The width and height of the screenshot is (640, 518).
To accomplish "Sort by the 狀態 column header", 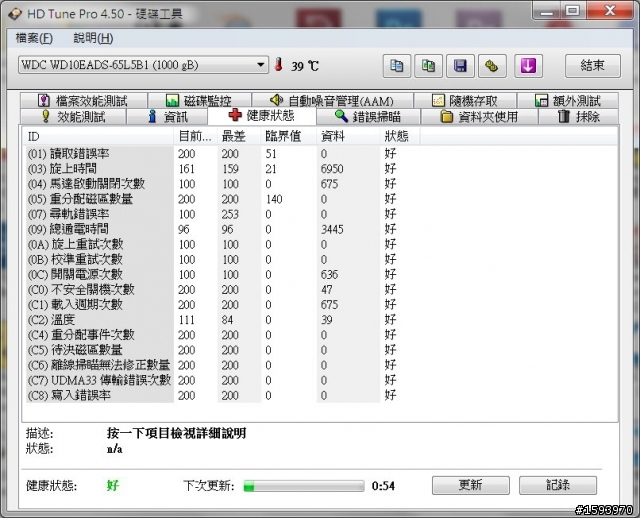I will pos(400,136).
